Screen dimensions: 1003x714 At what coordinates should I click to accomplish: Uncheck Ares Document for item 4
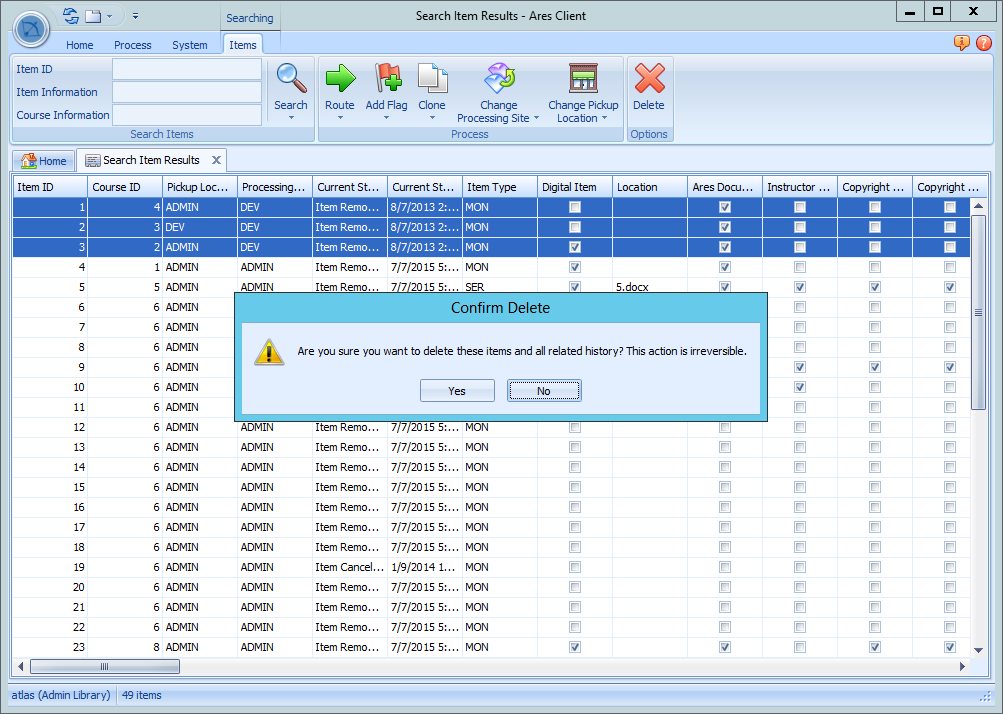pos(723,267)
